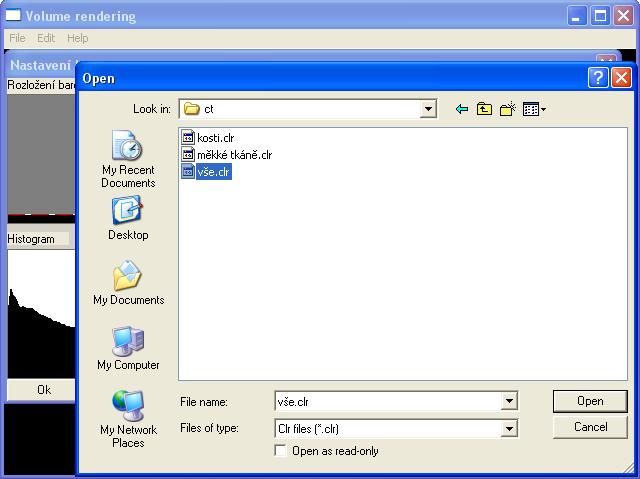Viewport: 640px width, 479px height.
Task: Go back using the green arrow icon
Action: (462, 109)
